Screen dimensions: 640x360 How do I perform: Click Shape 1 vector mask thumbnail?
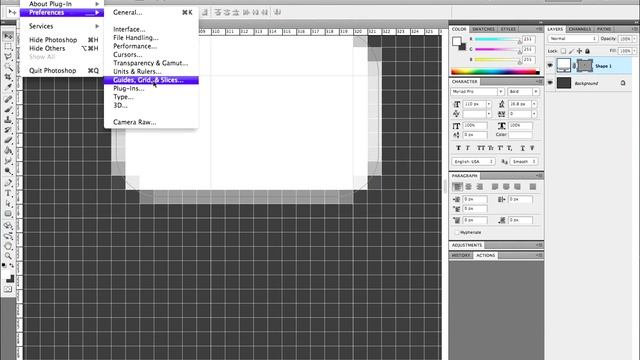point(584,65)
